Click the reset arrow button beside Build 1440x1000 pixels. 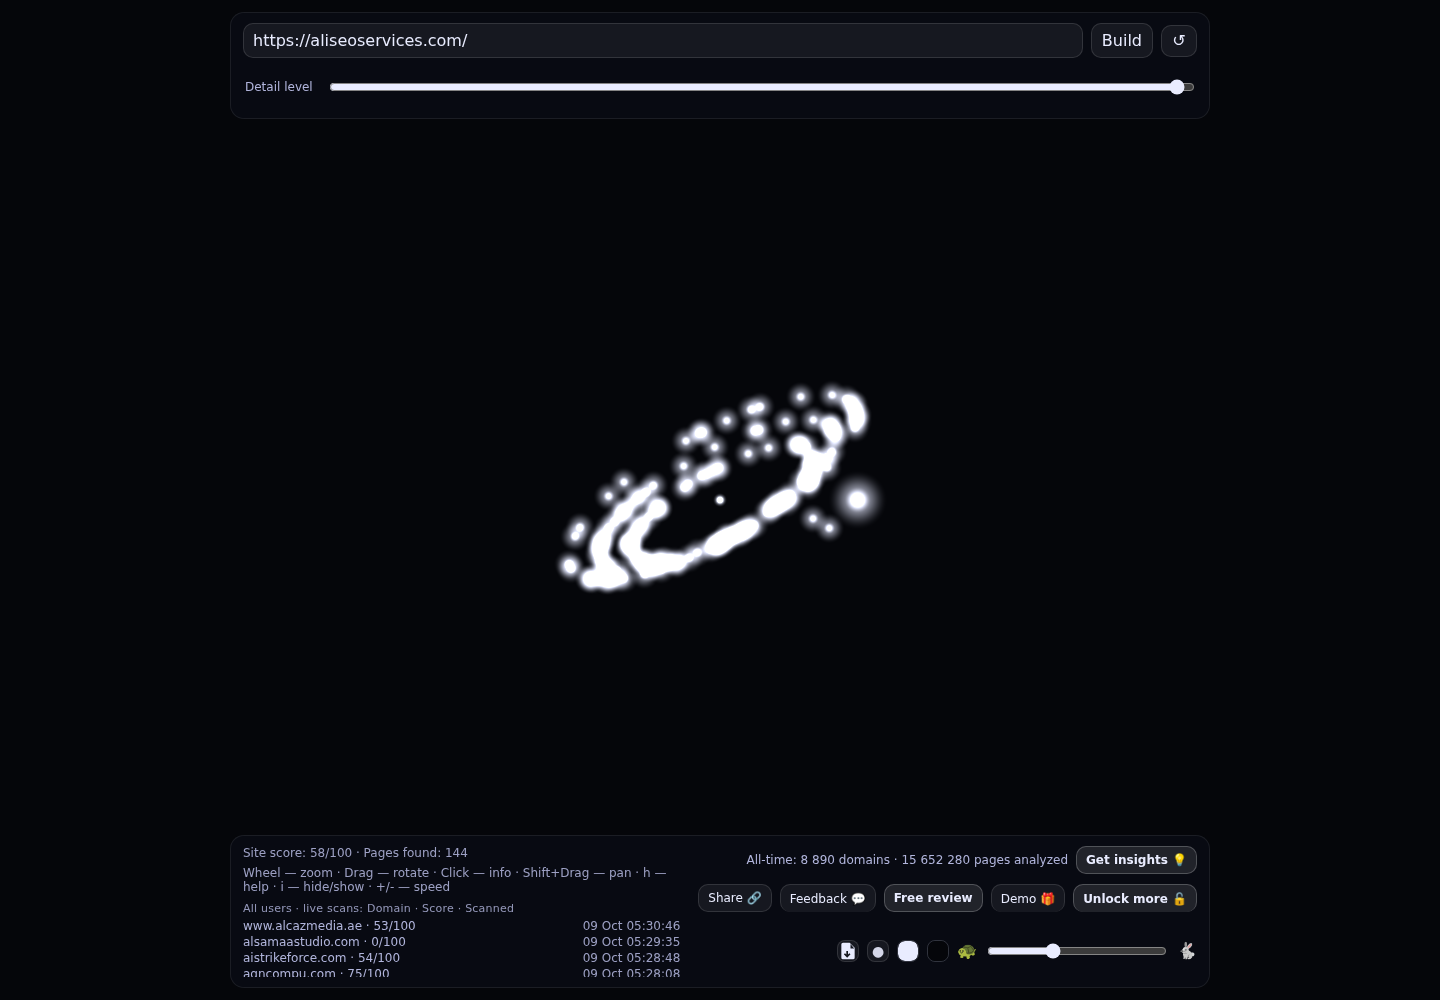pos(1178,41)
